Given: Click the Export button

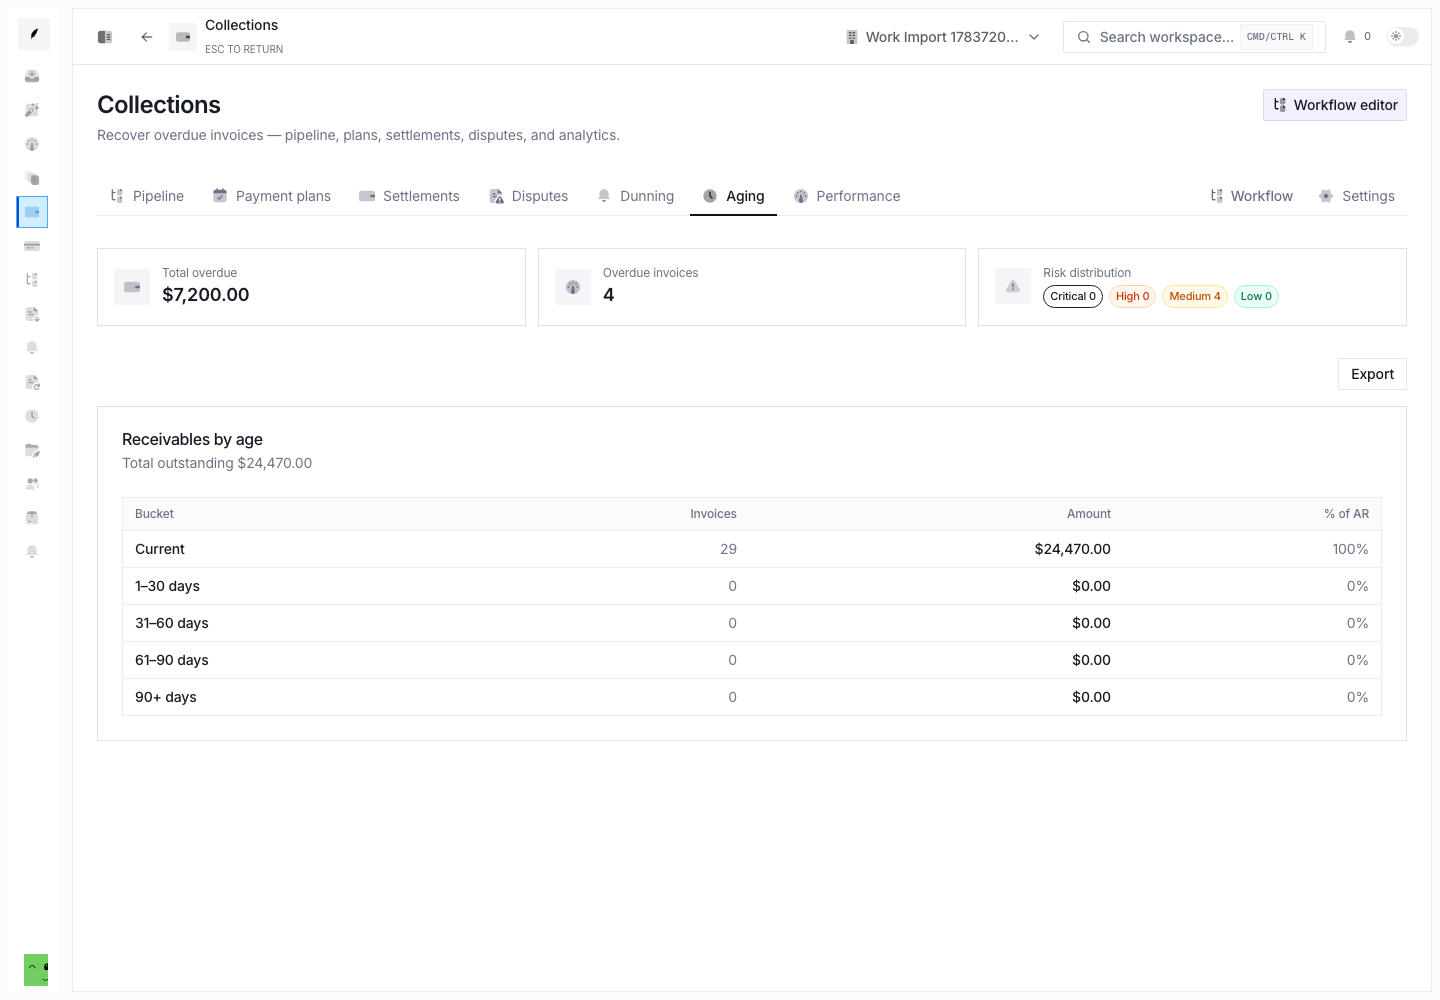Looking at the screenshot, I should (1372, 374).
